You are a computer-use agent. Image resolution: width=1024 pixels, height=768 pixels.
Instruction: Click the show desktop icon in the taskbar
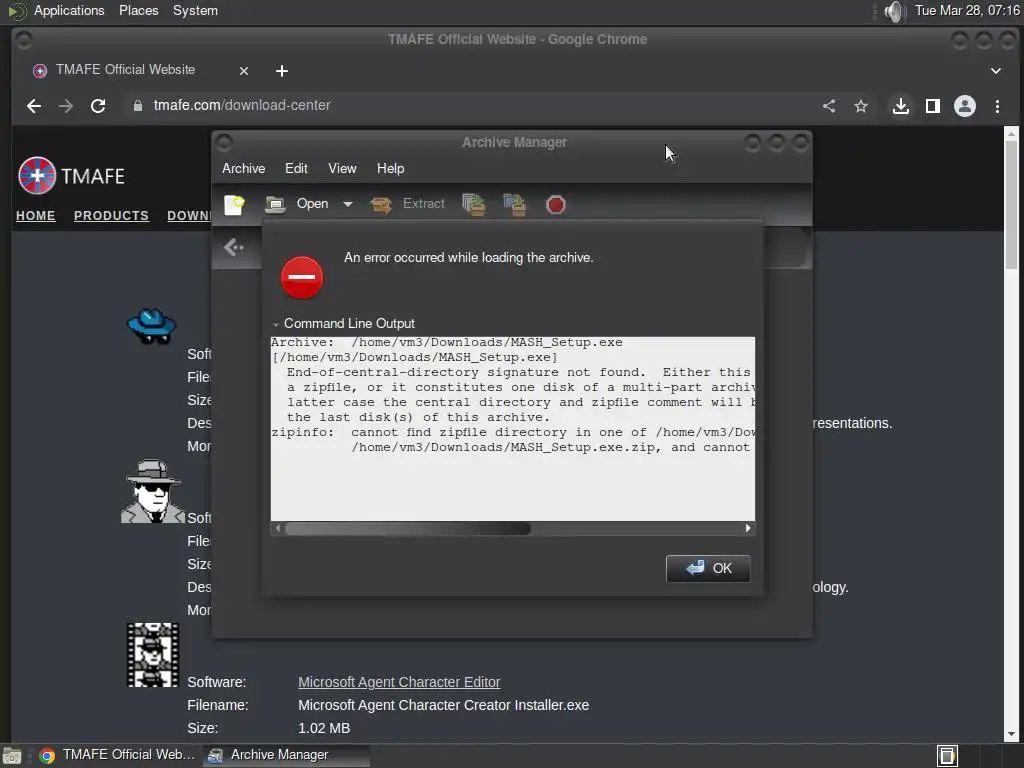click(x=12, y=756)
